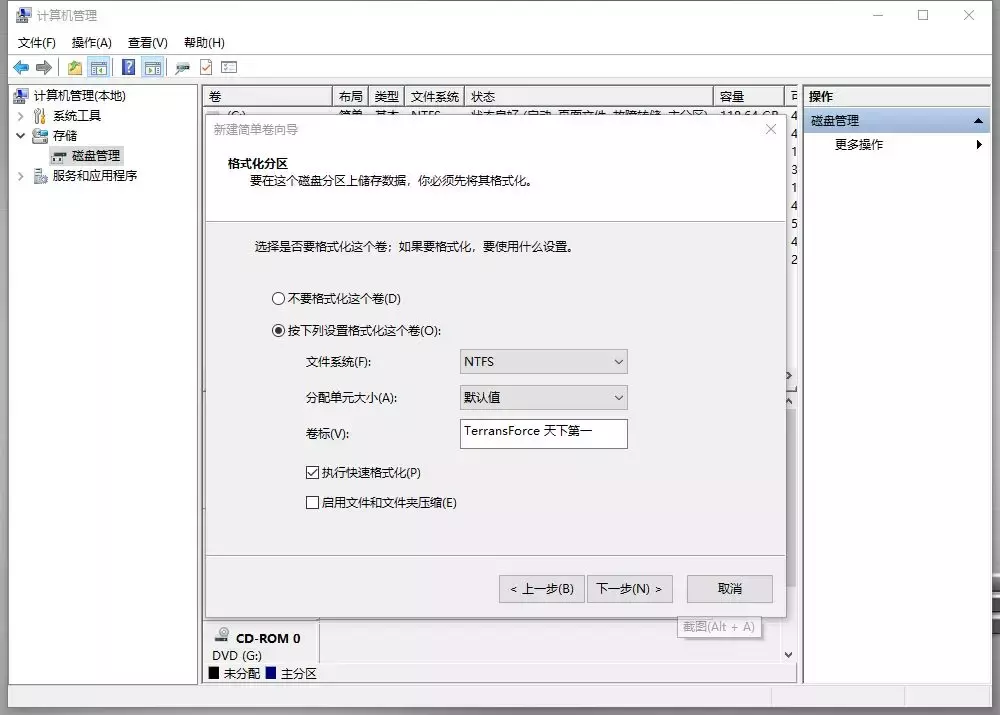Select the 不要格式化这个卷 radio option
The image size is (1000, 715).
pos(277,297)
